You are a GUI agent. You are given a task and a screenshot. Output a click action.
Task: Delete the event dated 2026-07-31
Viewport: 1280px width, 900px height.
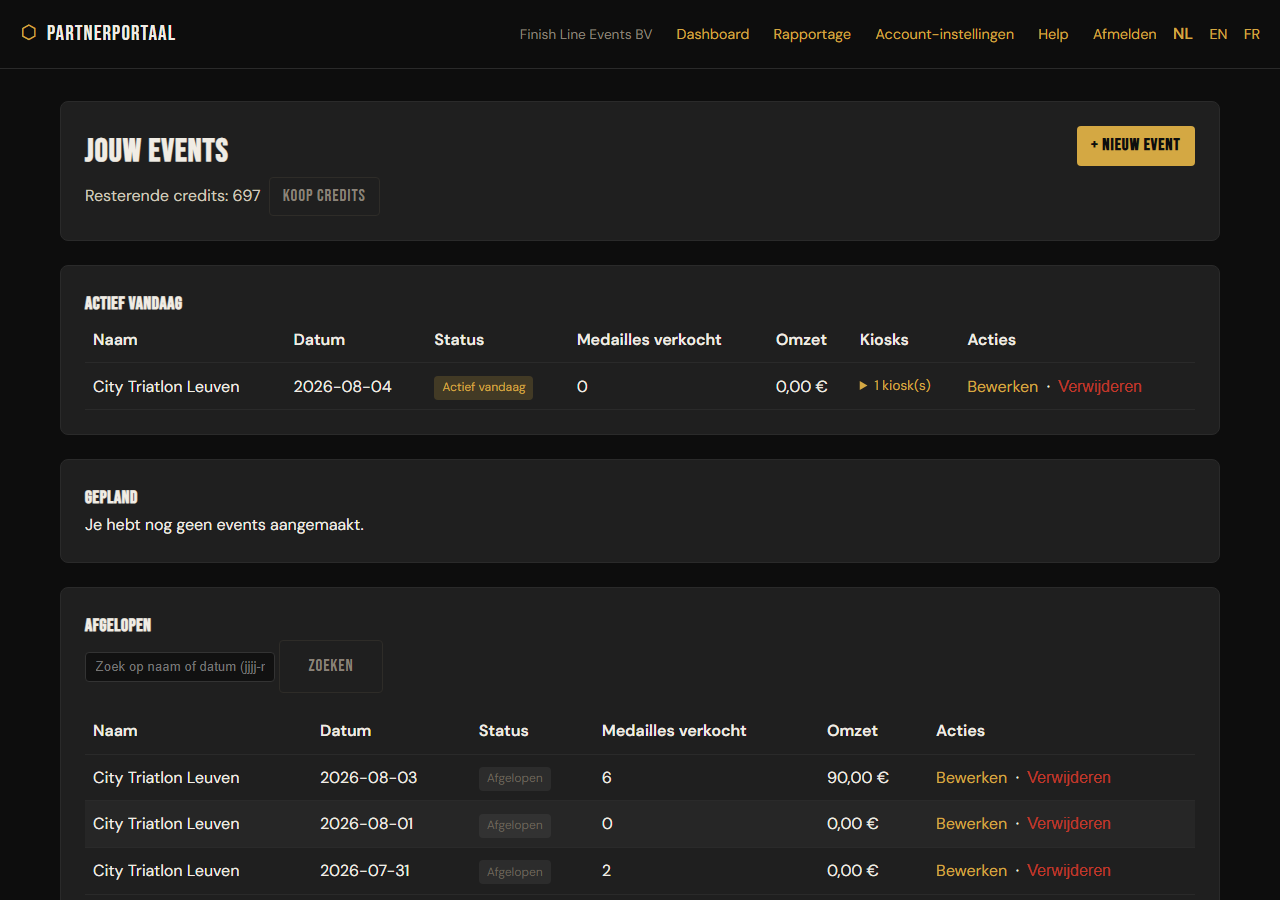[1069, 871]
